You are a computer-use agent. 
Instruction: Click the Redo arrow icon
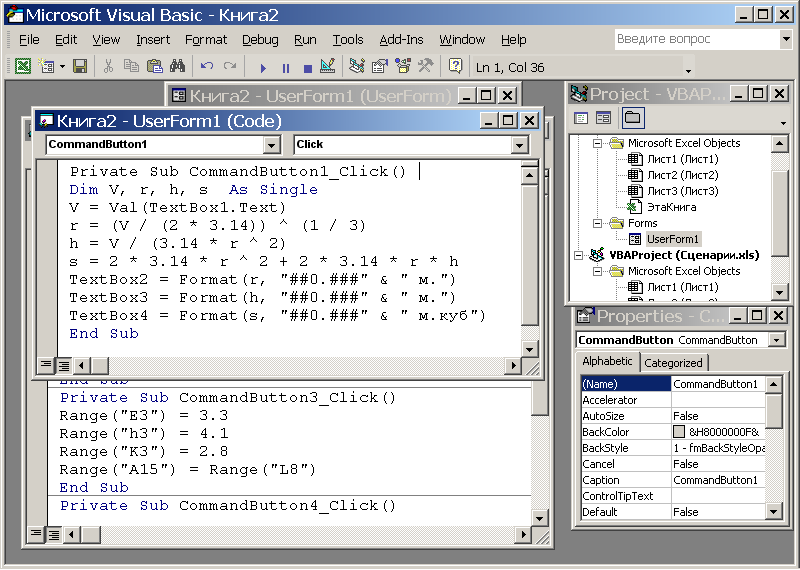point(230,66)
